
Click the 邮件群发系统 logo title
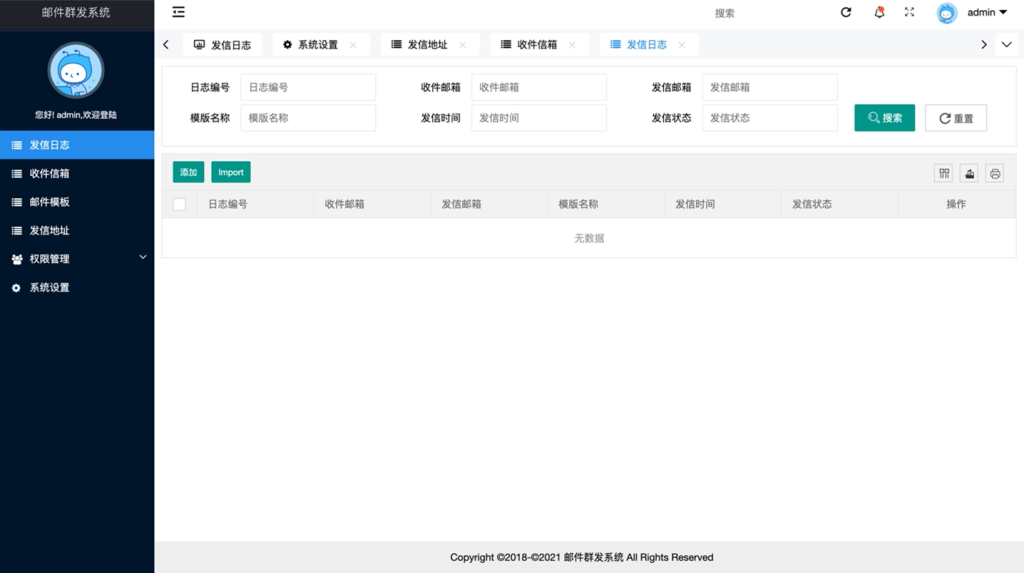76,12
